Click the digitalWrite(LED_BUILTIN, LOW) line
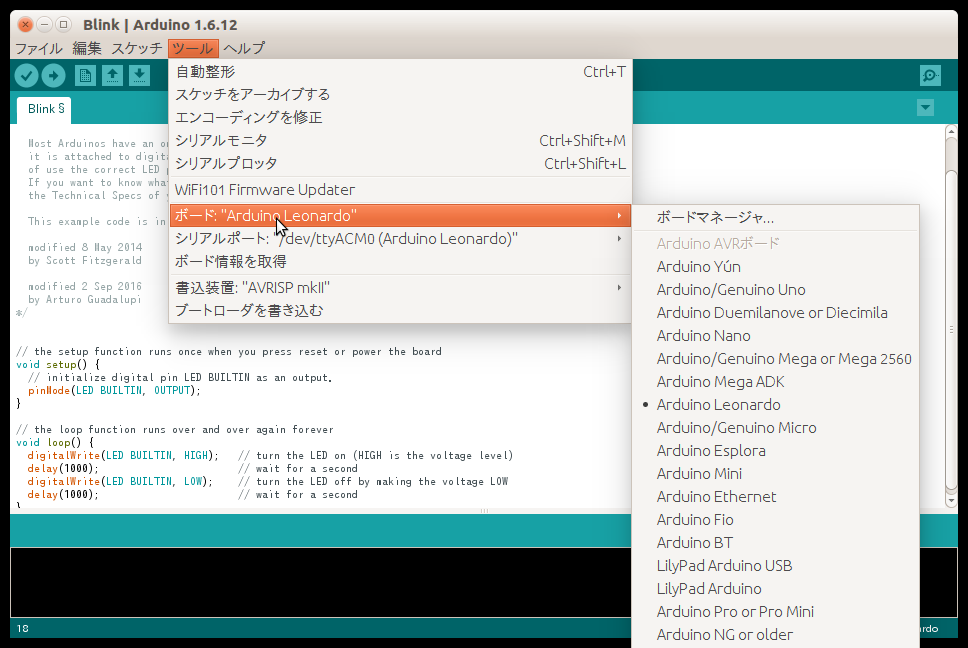This screenshot has height=648, width=968. click(120, 481)
